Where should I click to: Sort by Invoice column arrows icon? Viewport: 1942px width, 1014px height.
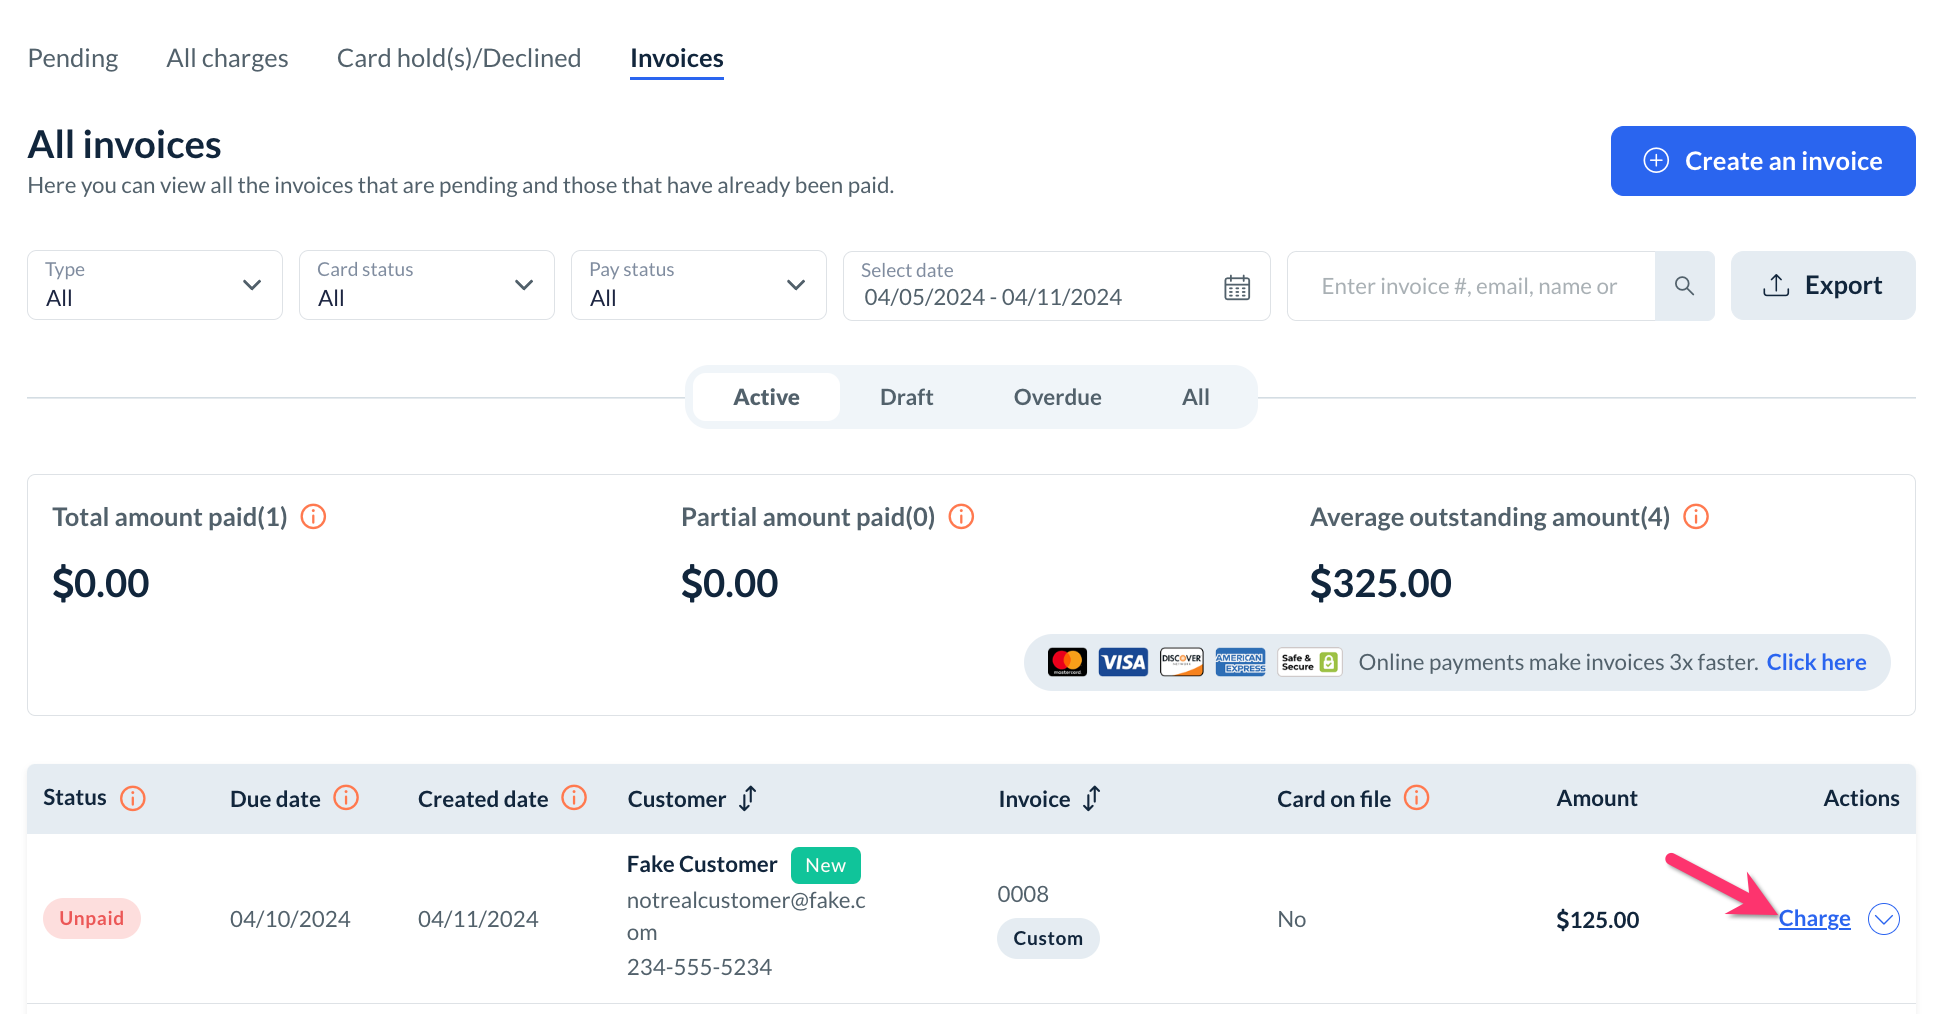click(x=1092, y=798)
